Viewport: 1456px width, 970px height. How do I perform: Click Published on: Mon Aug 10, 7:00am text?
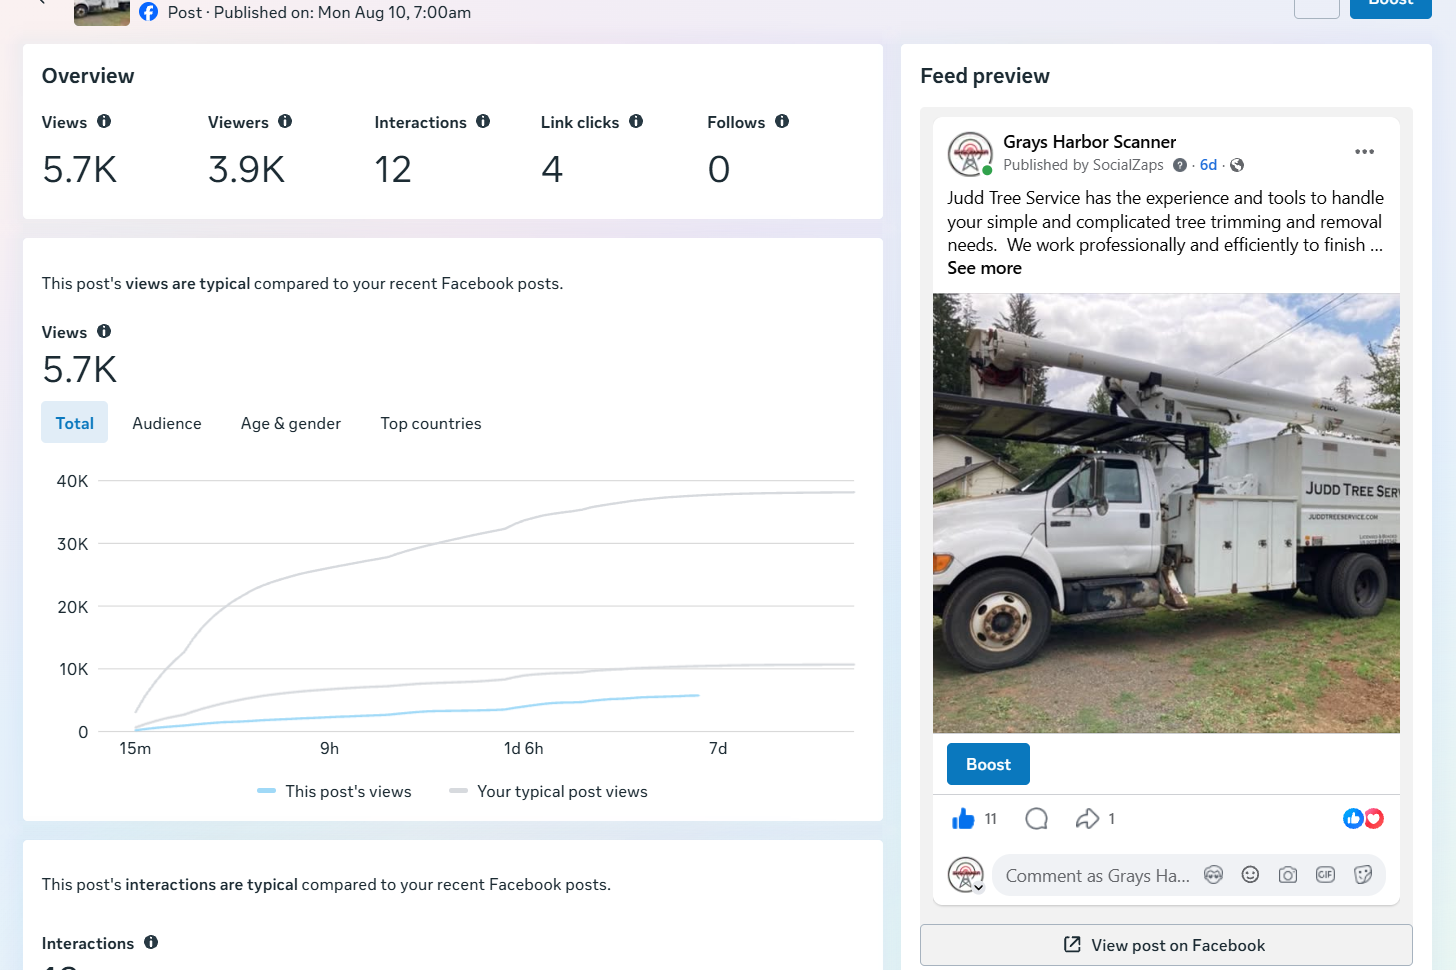tap(342, 12)
